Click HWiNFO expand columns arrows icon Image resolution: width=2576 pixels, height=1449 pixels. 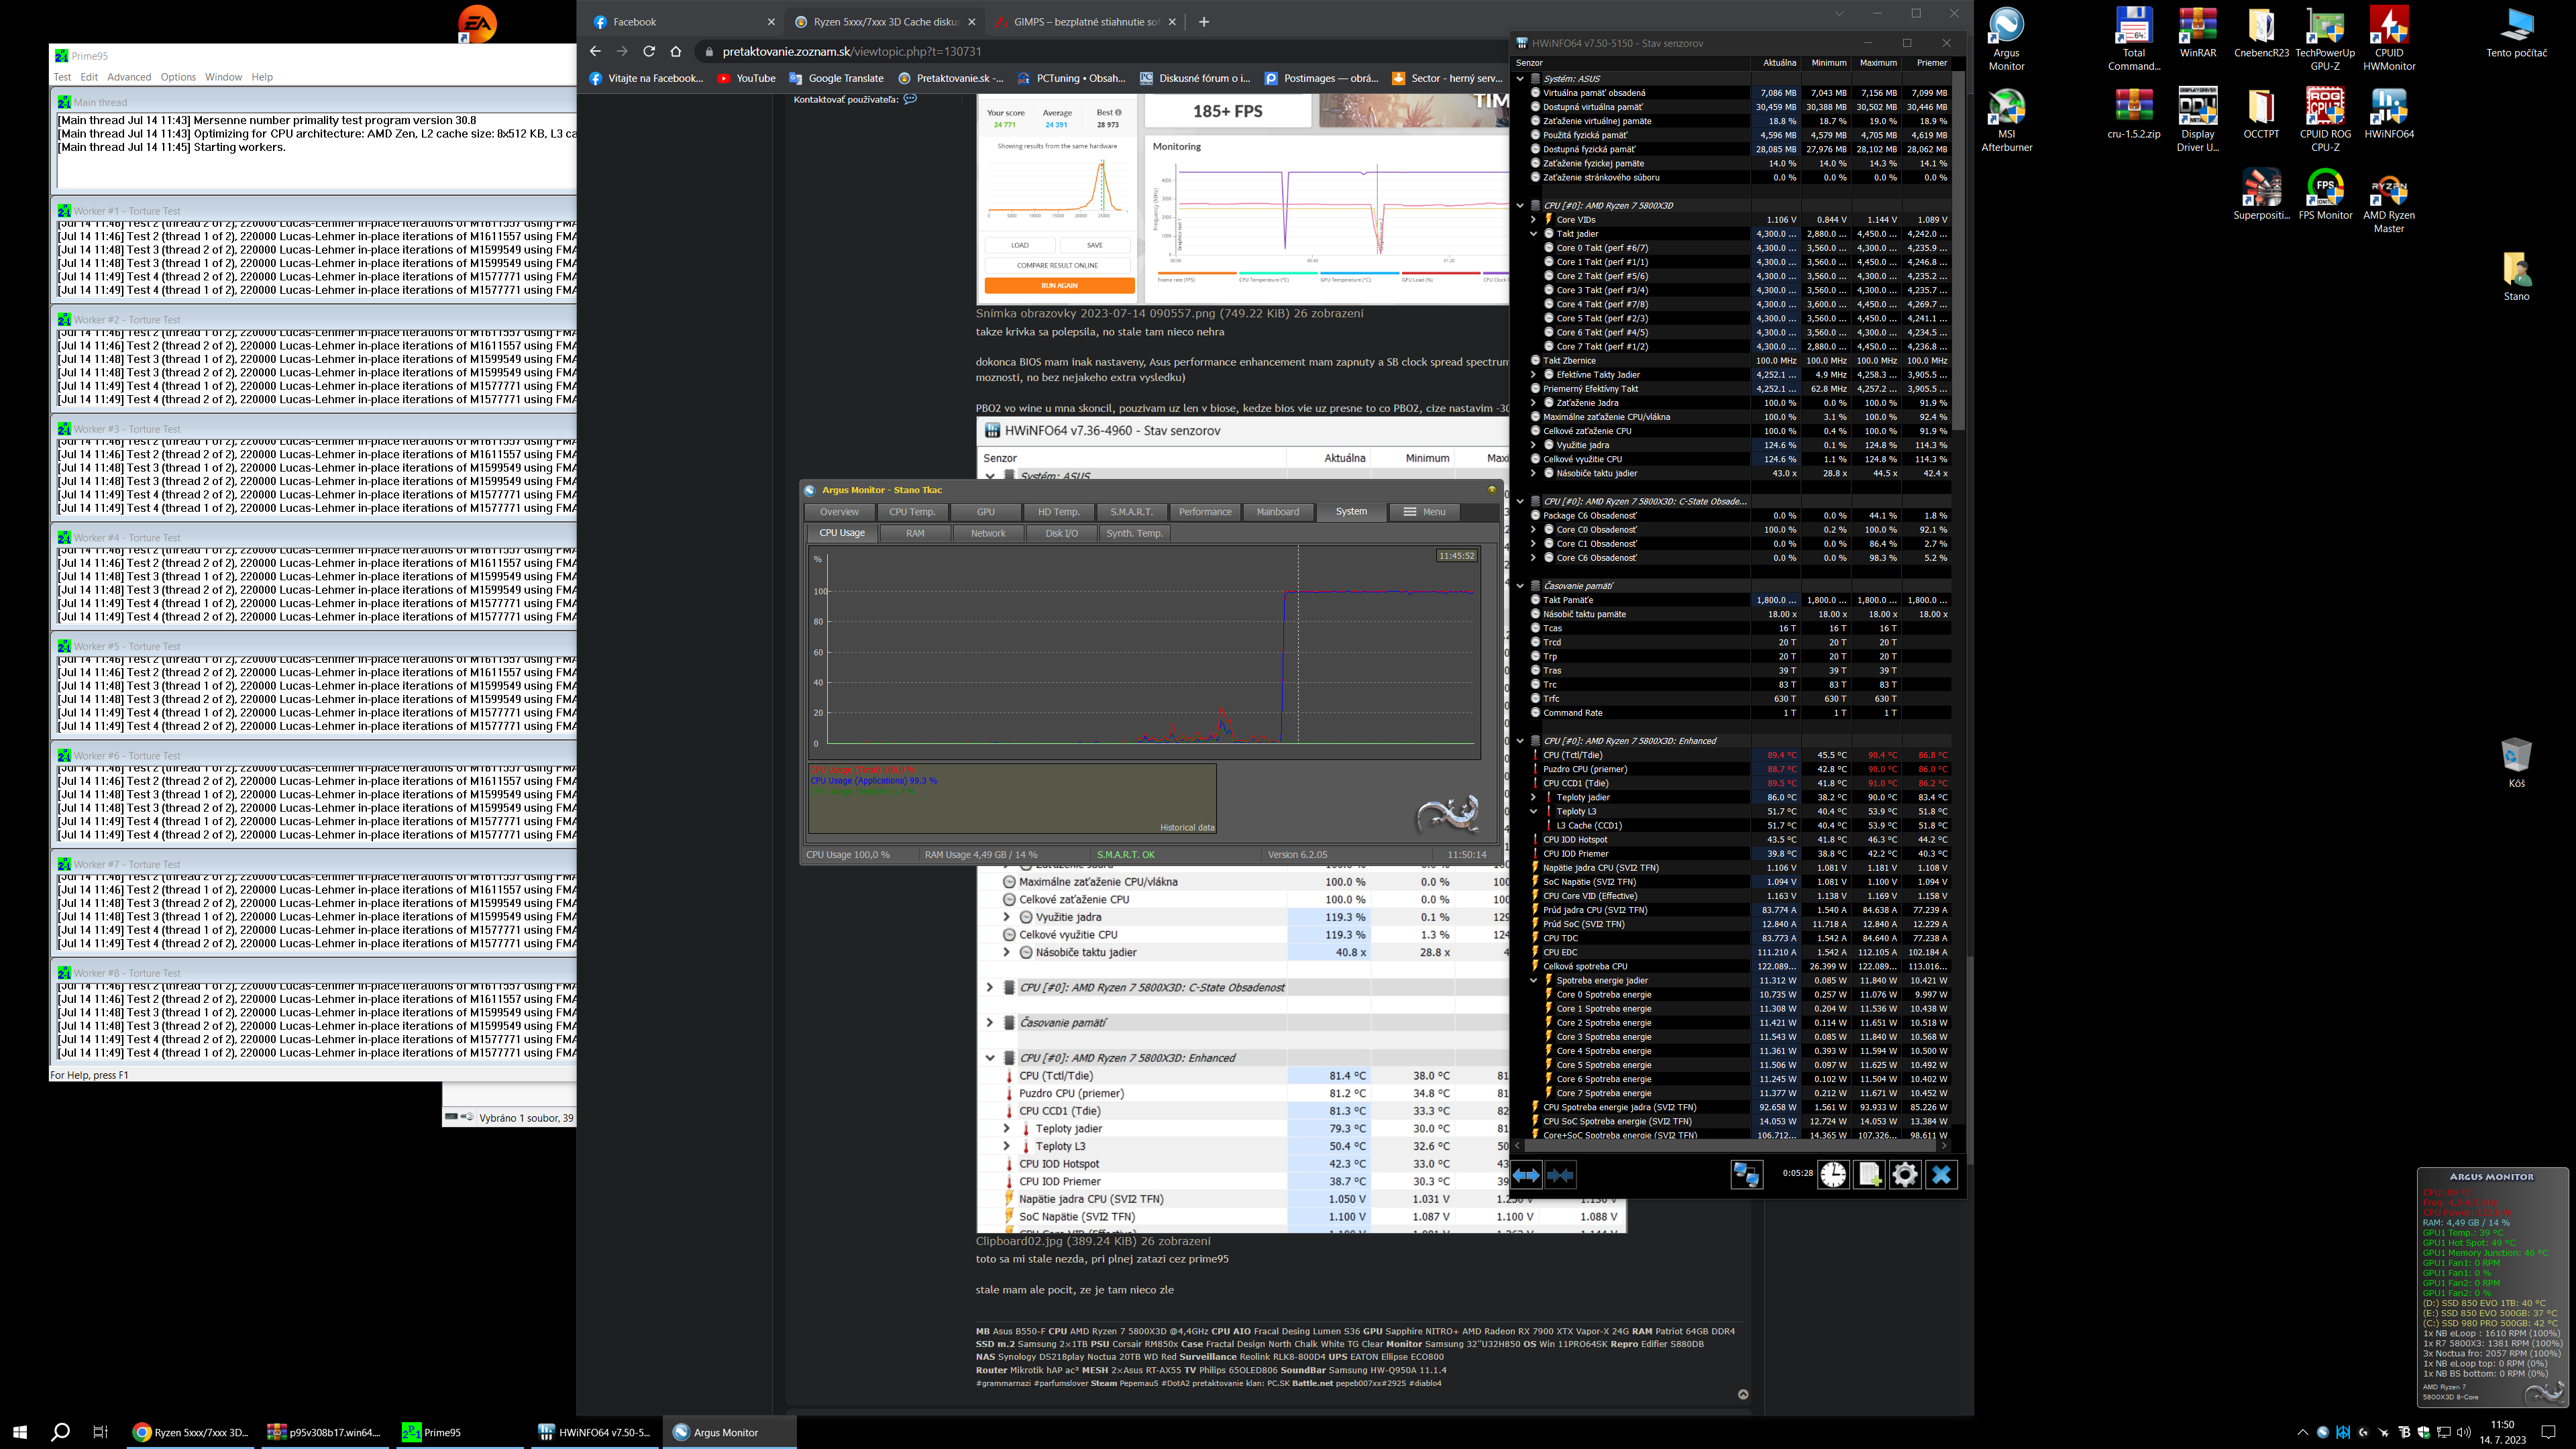pyautogui.click(x=1526, y=1175)
